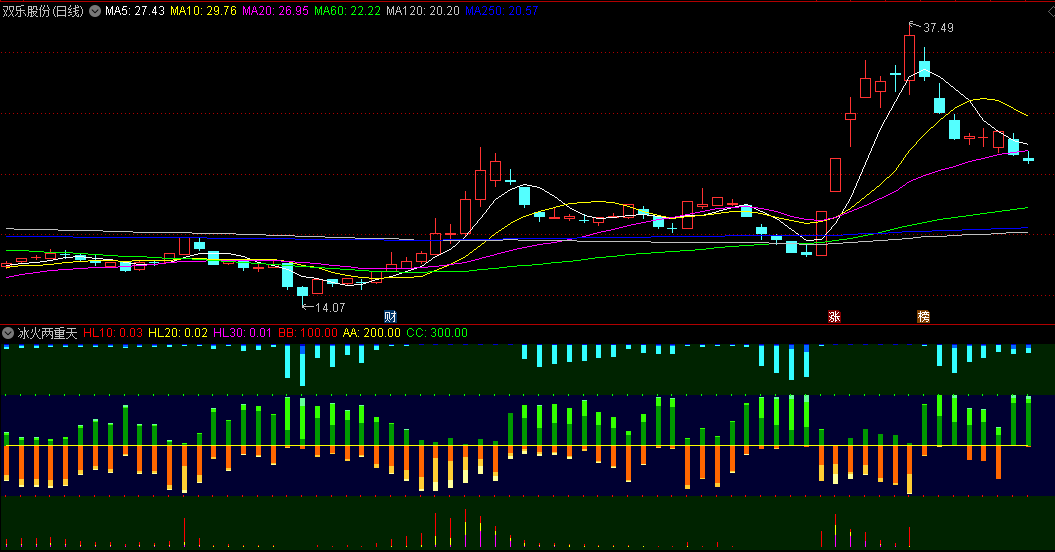Screen dimensions: 1055x552
Task: Click the MA20: 26.95 label
Action: click(275, 11)
